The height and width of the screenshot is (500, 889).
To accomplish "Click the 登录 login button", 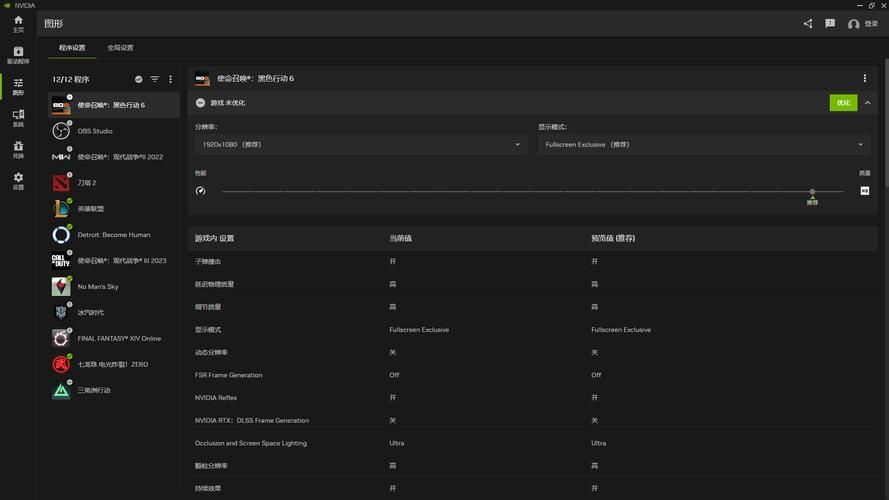I will [863, 24].
